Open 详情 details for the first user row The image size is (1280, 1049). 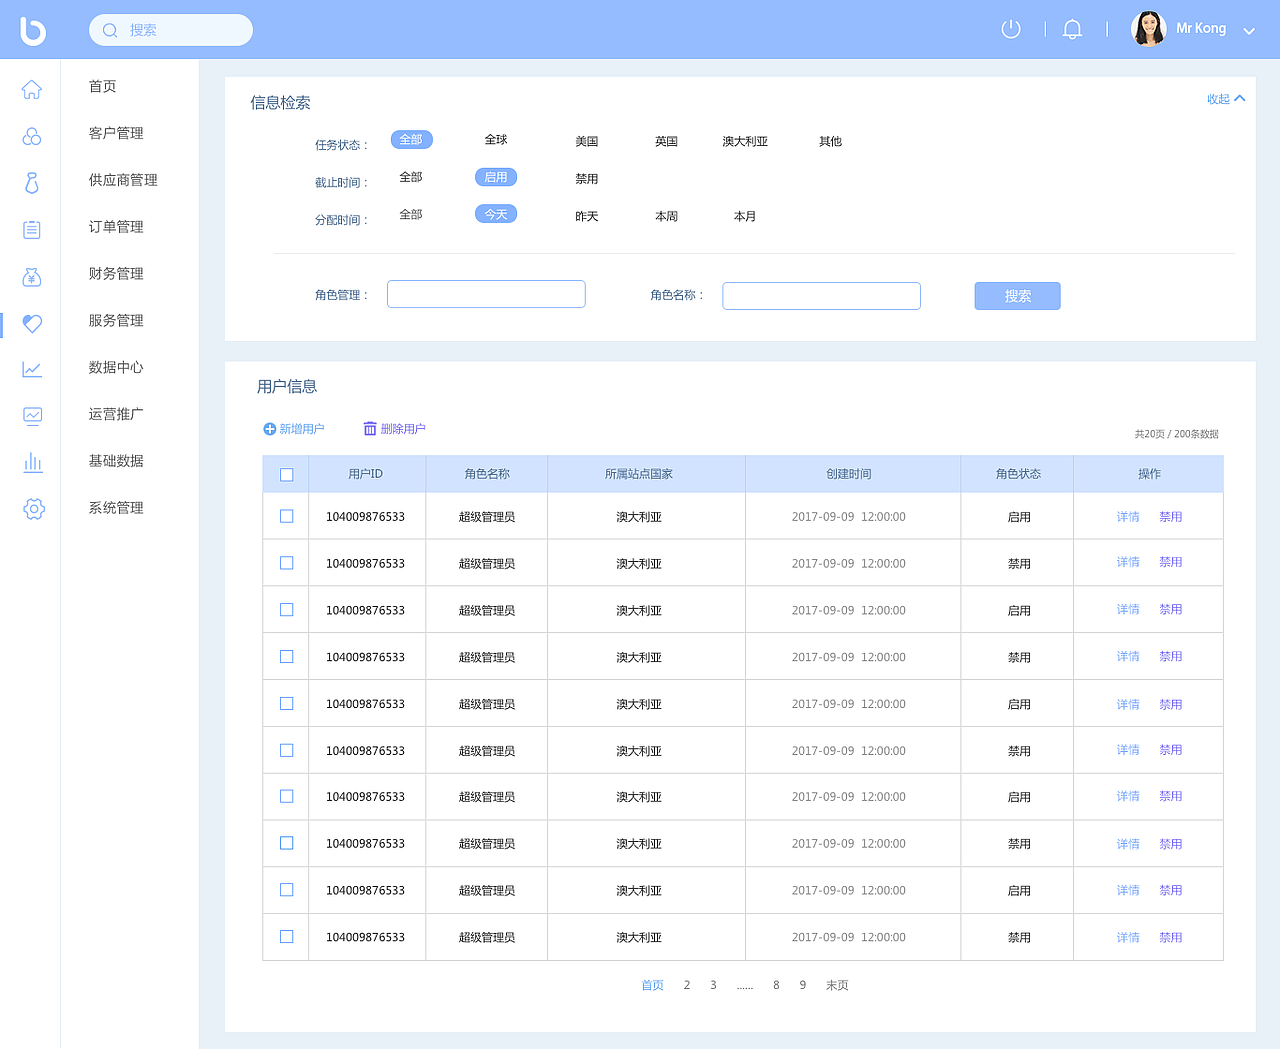coord(1127,517)
